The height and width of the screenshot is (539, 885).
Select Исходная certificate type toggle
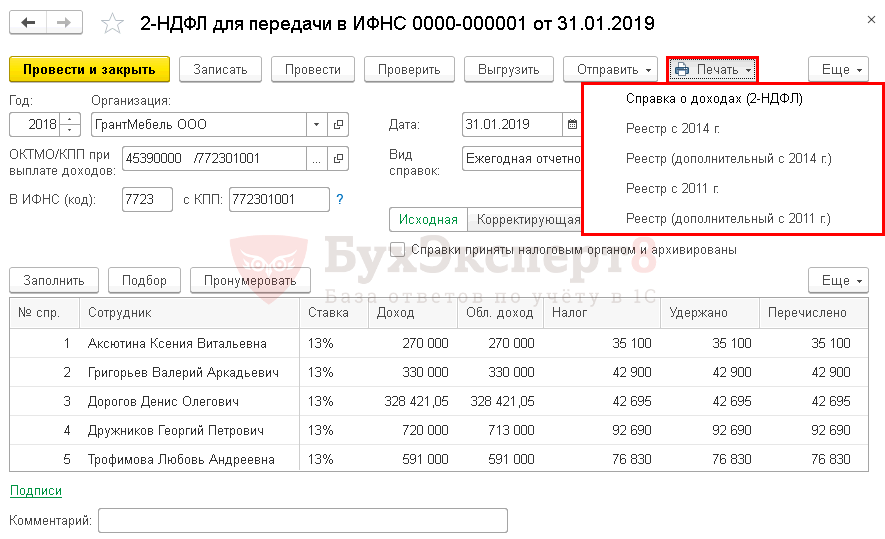click(x=428, y=220)
